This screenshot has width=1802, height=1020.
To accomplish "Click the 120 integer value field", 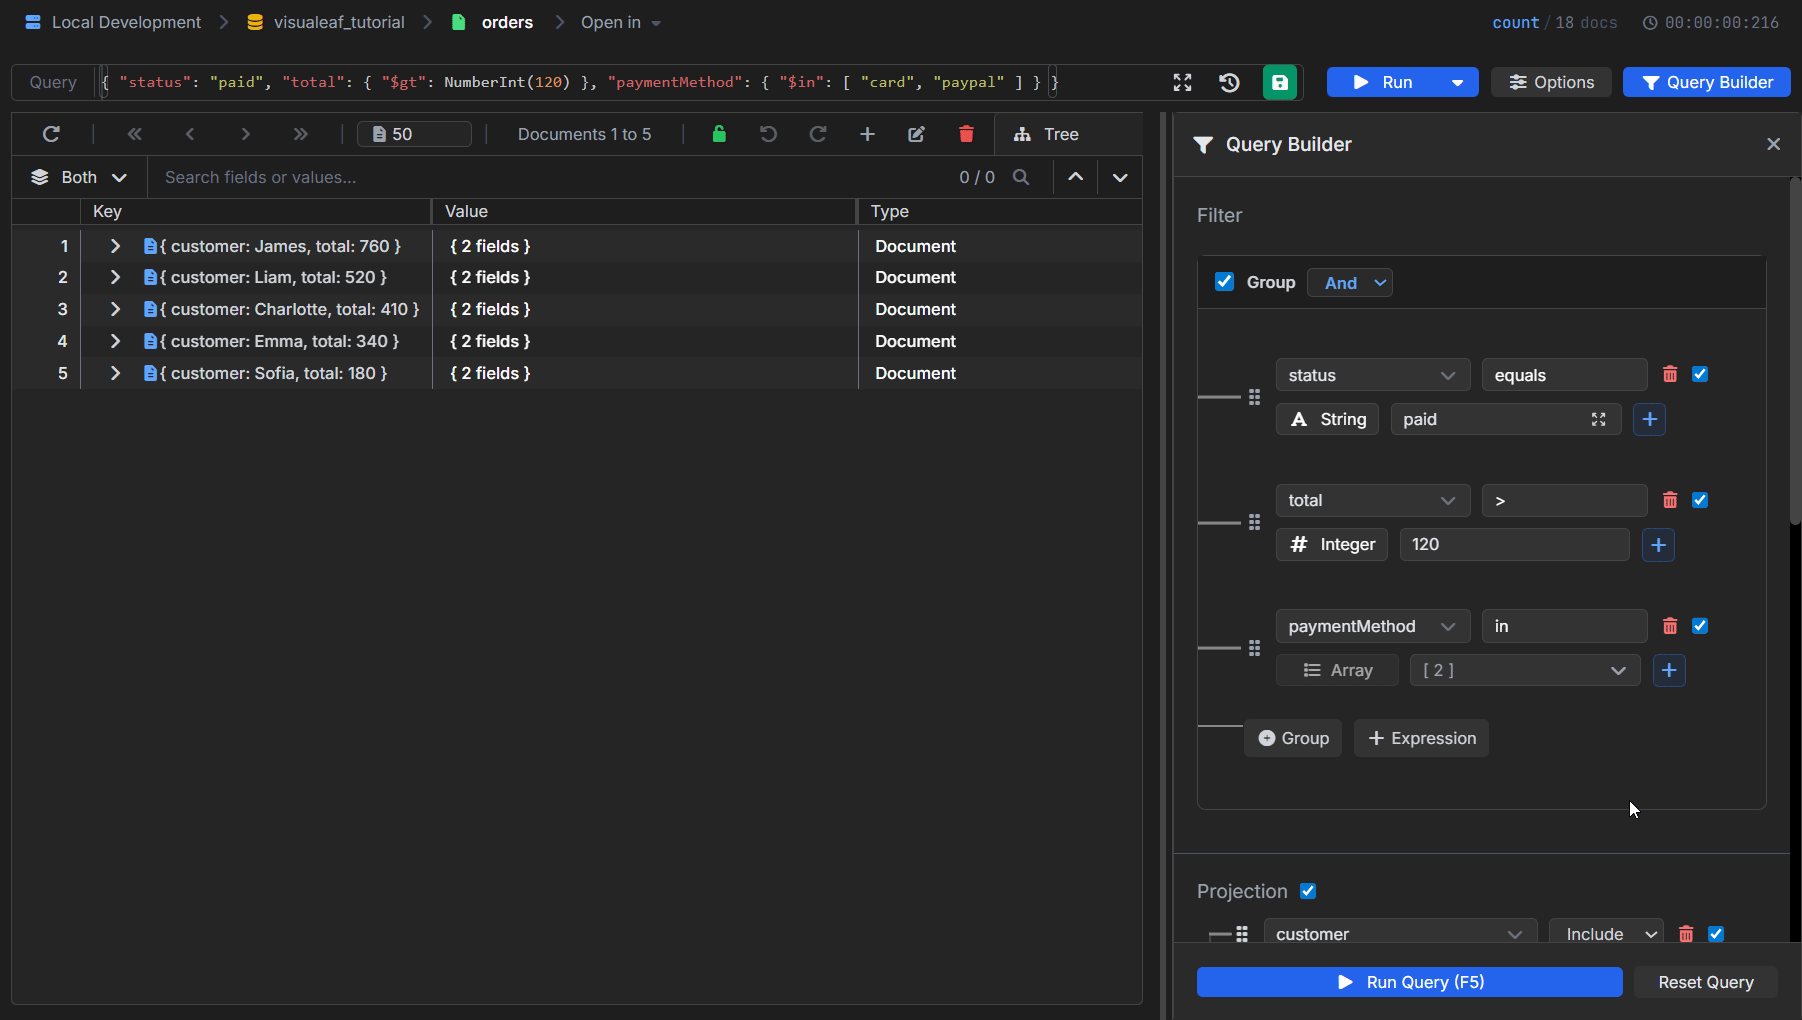I will [x=1514, y=545].
